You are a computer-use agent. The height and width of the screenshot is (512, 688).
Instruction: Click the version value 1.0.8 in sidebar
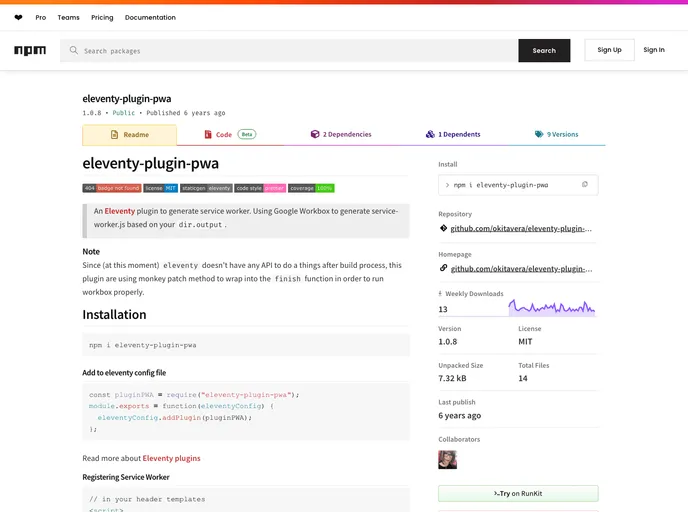(448, 341)
